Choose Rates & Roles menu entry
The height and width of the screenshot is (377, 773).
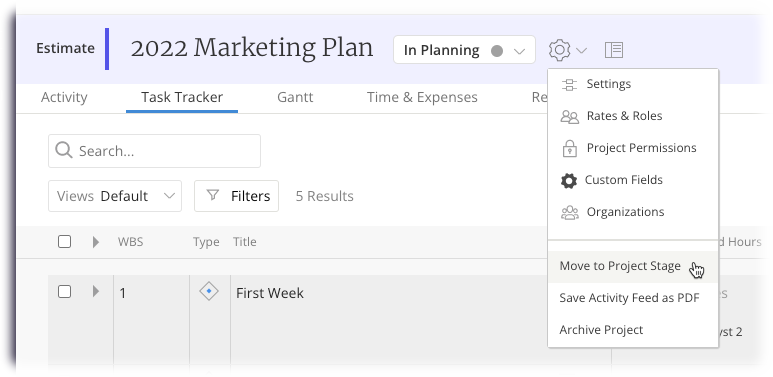click(x=633, y=116)
